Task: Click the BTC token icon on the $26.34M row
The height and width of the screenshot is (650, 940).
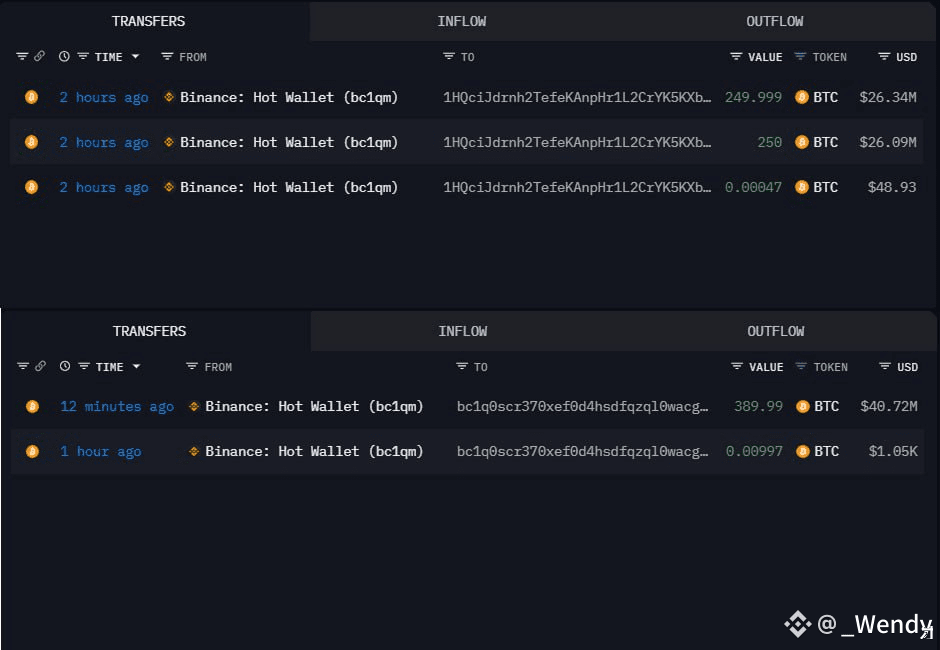Action: (802, 97)
